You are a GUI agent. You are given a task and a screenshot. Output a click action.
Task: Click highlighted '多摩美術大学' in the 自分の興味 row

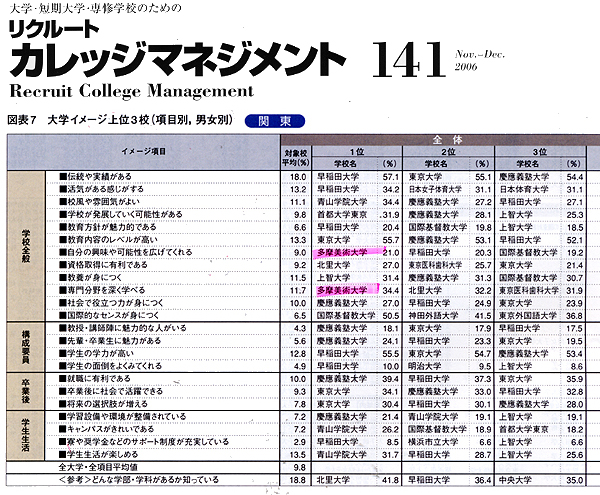pos(342,252)
